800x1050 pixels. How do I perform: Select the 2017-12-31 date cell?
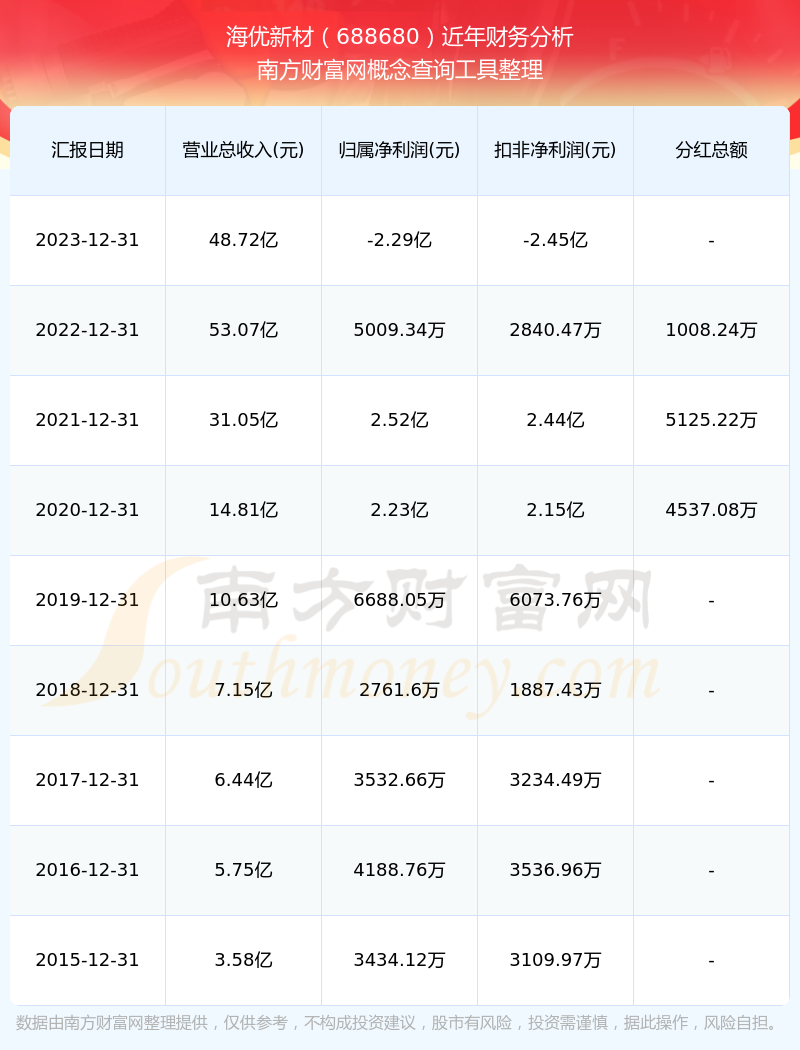pyautogui.click(x=88, y=781)
